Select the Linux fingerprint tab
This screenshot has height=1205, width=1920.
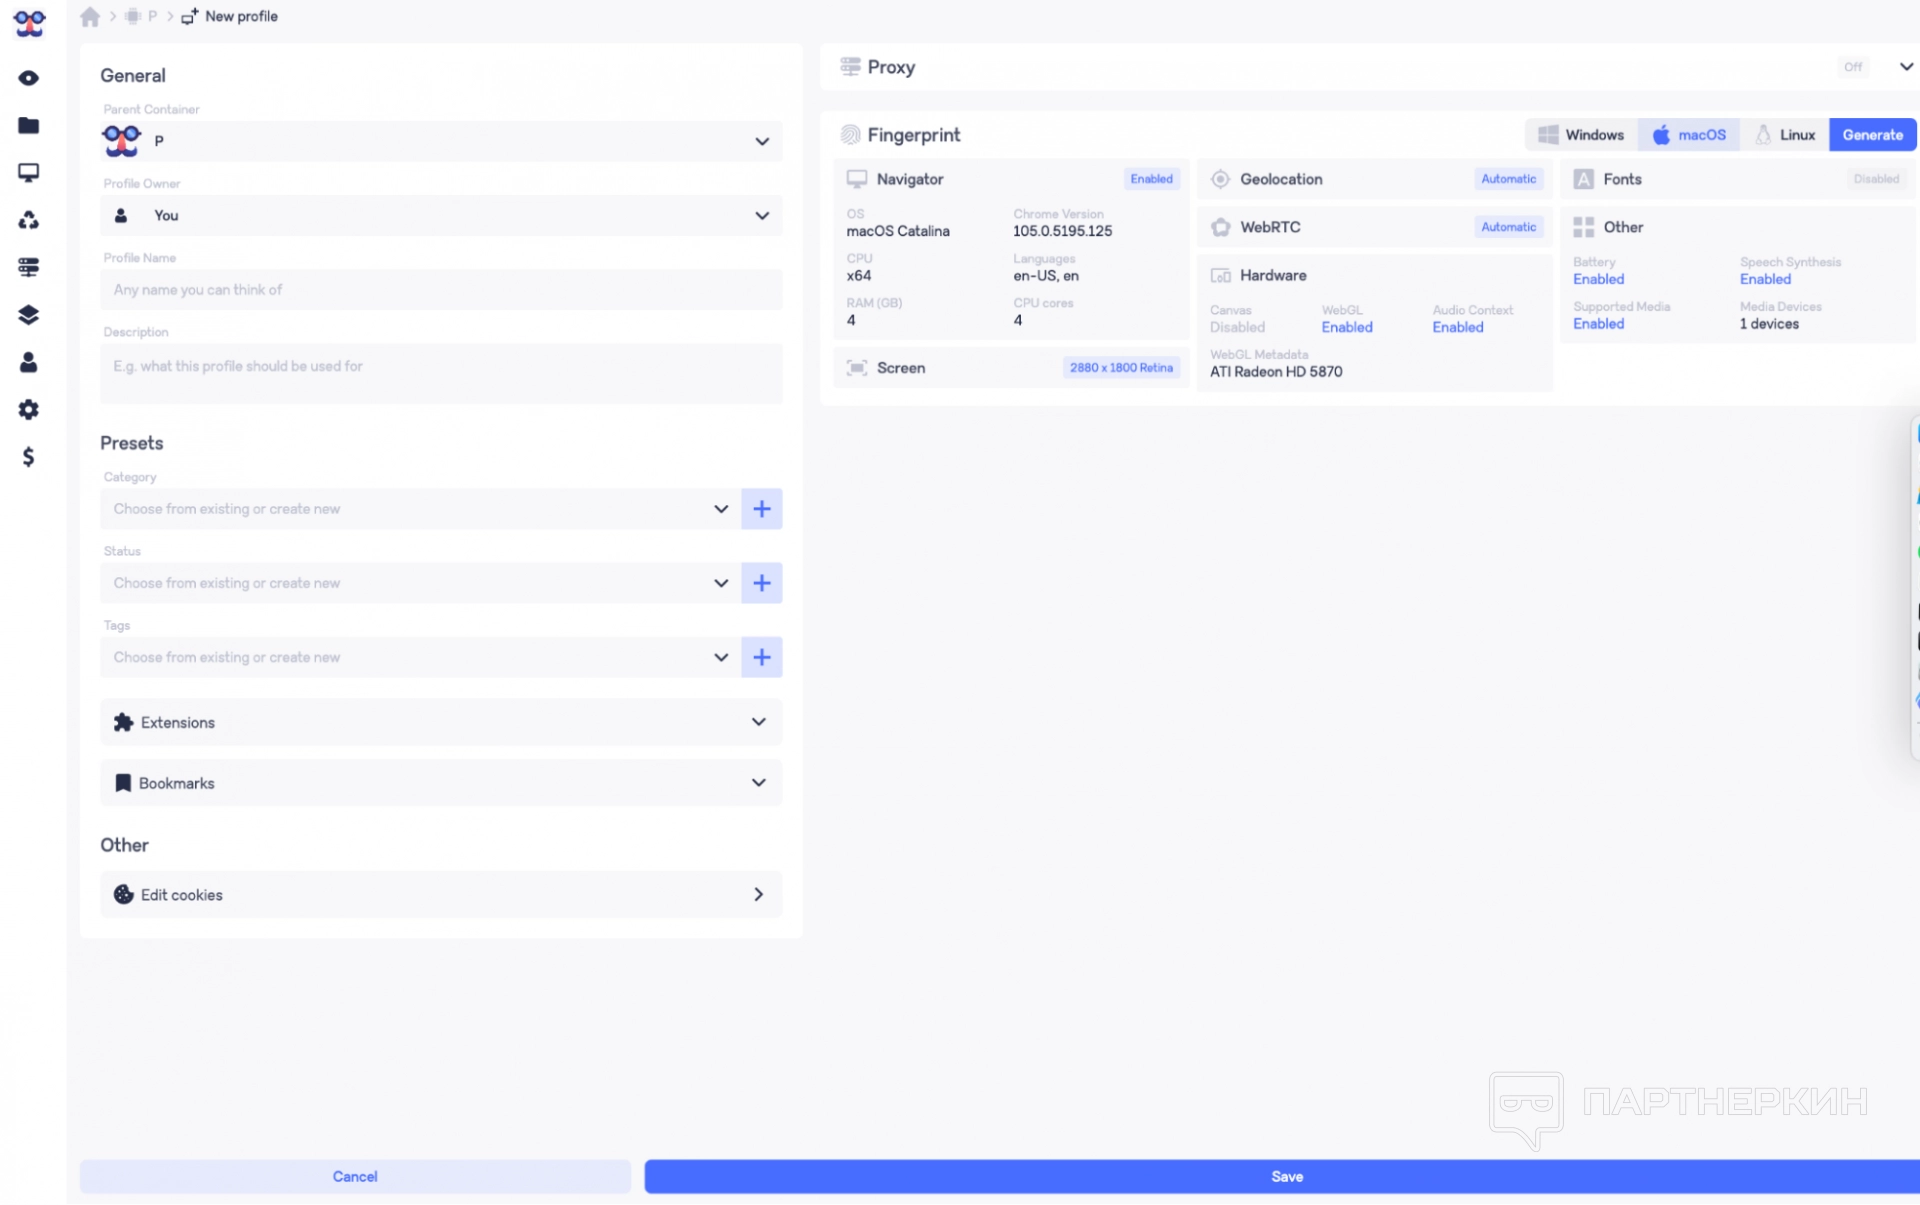pyautogui.click(x=1785, y=135)
